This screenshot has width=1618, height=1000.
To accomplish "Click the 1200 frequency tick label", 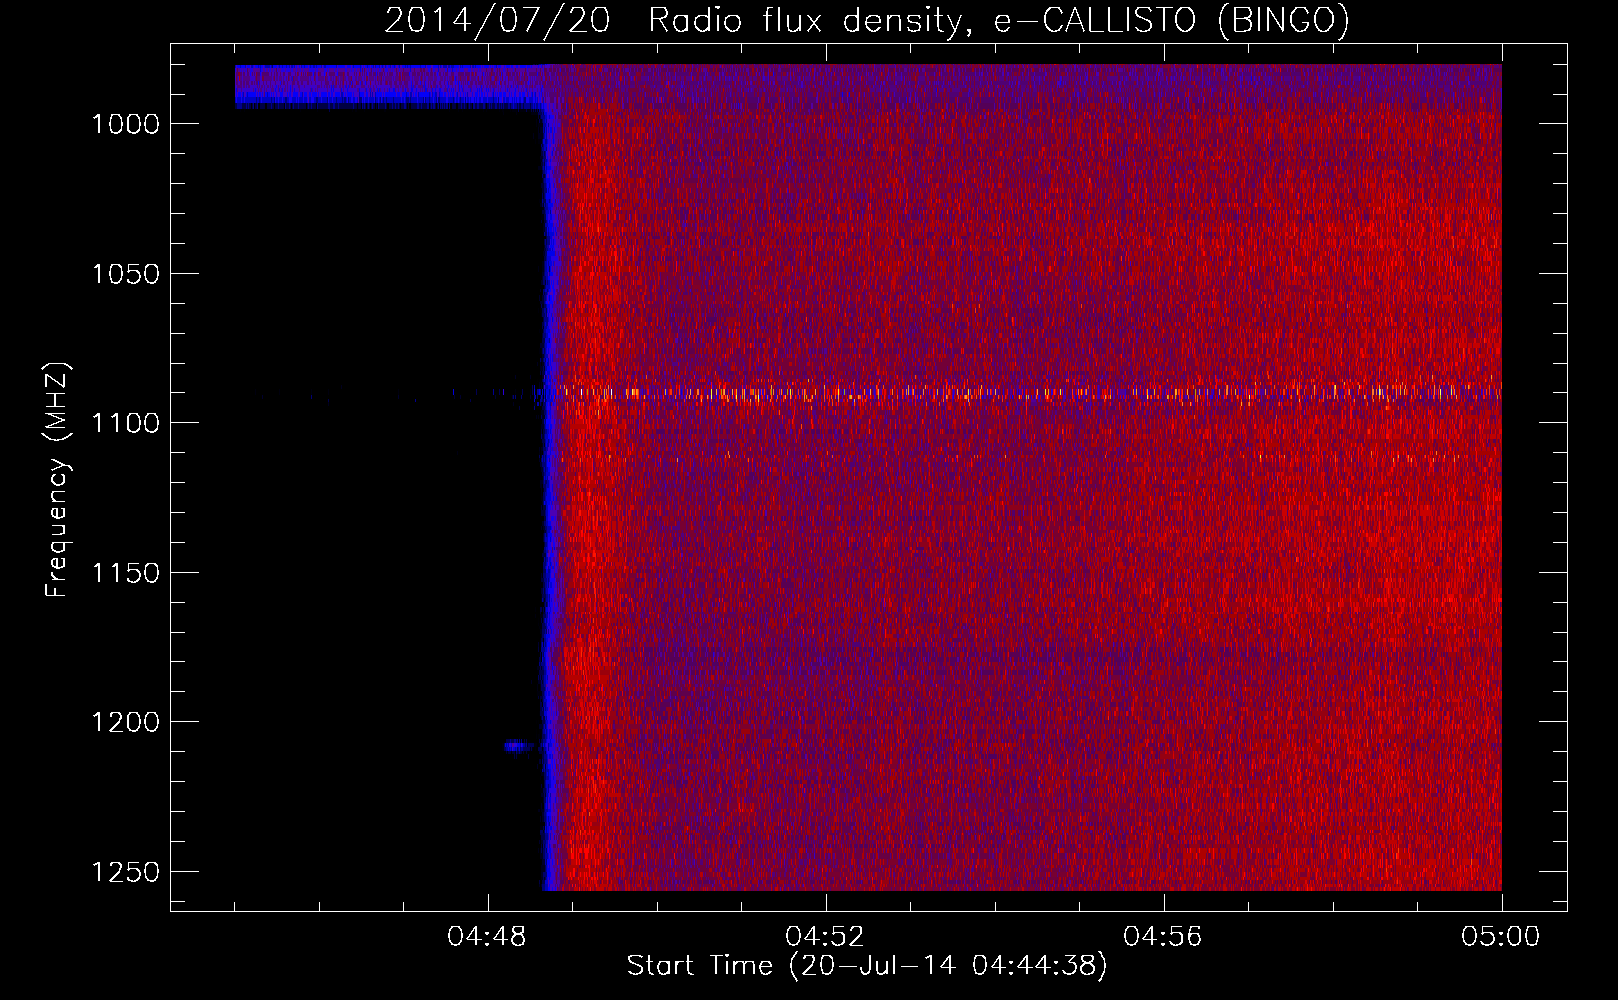I will pos(125,722).
